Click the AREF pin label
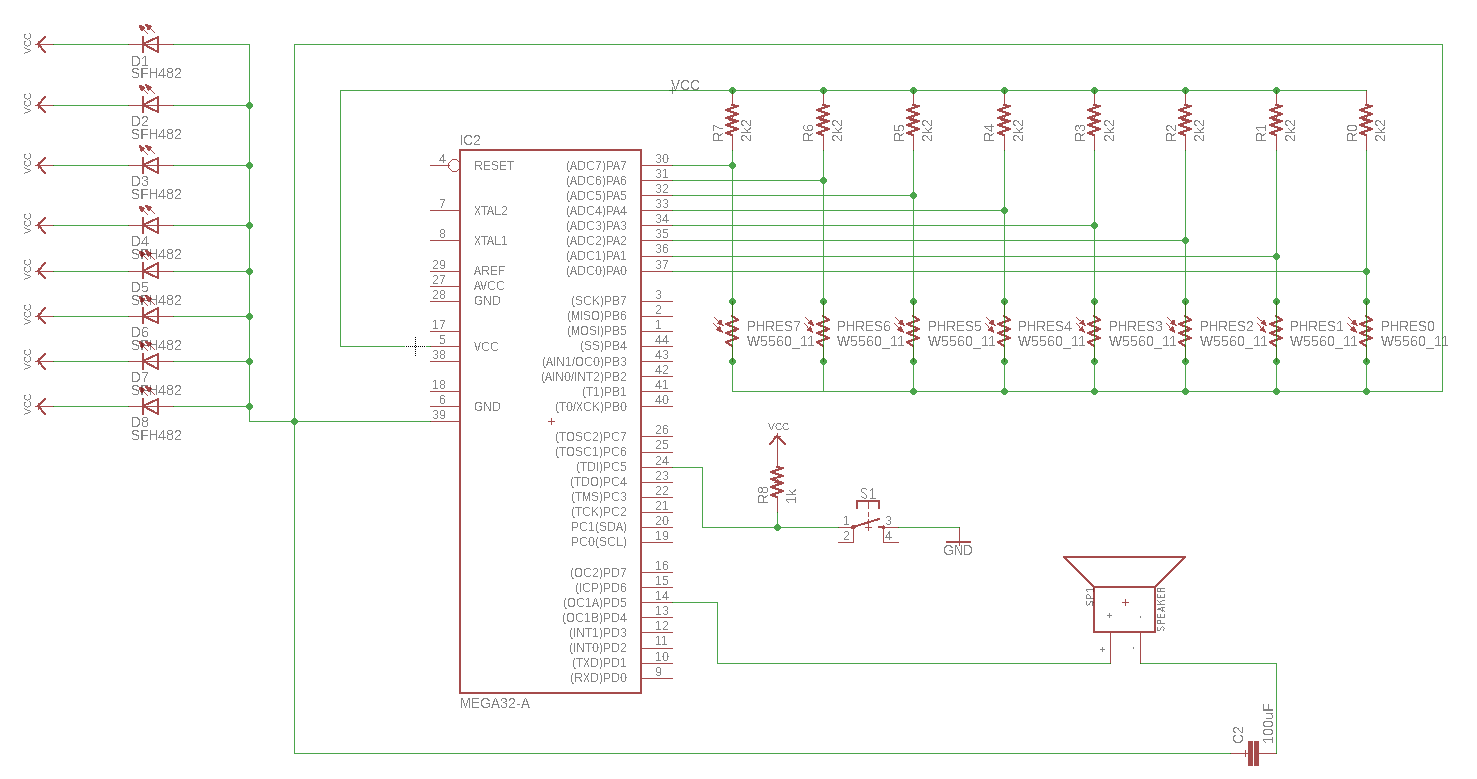This screenshot has height=779, width=1477. click(x=489, y=271)
